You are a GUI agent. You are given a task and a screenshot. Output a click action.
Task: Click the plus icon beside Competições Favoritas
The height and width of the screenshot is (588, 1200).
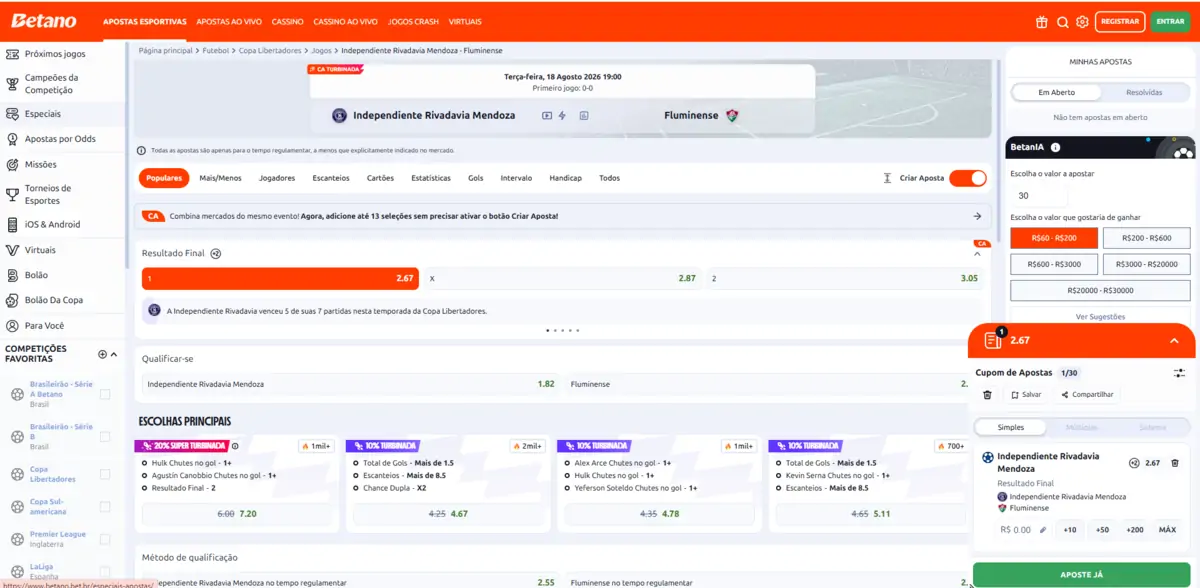click(x=102, y=354)
